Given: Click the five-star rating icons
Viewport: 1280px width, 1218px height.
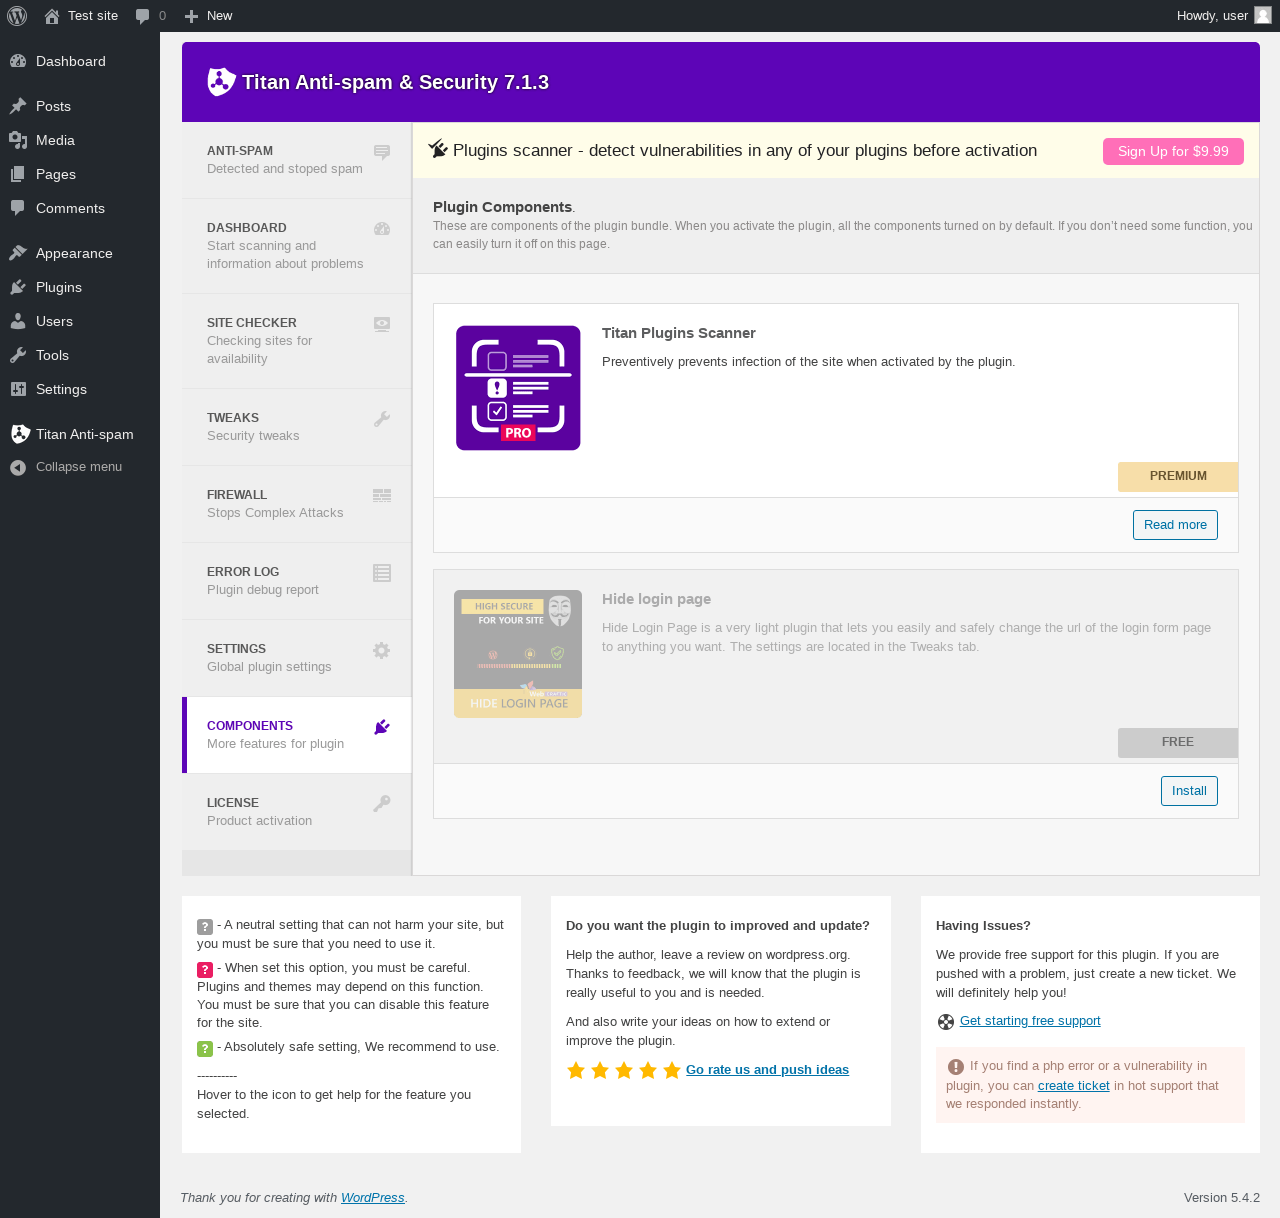Looking at the screenshot, I should 624,1071.
